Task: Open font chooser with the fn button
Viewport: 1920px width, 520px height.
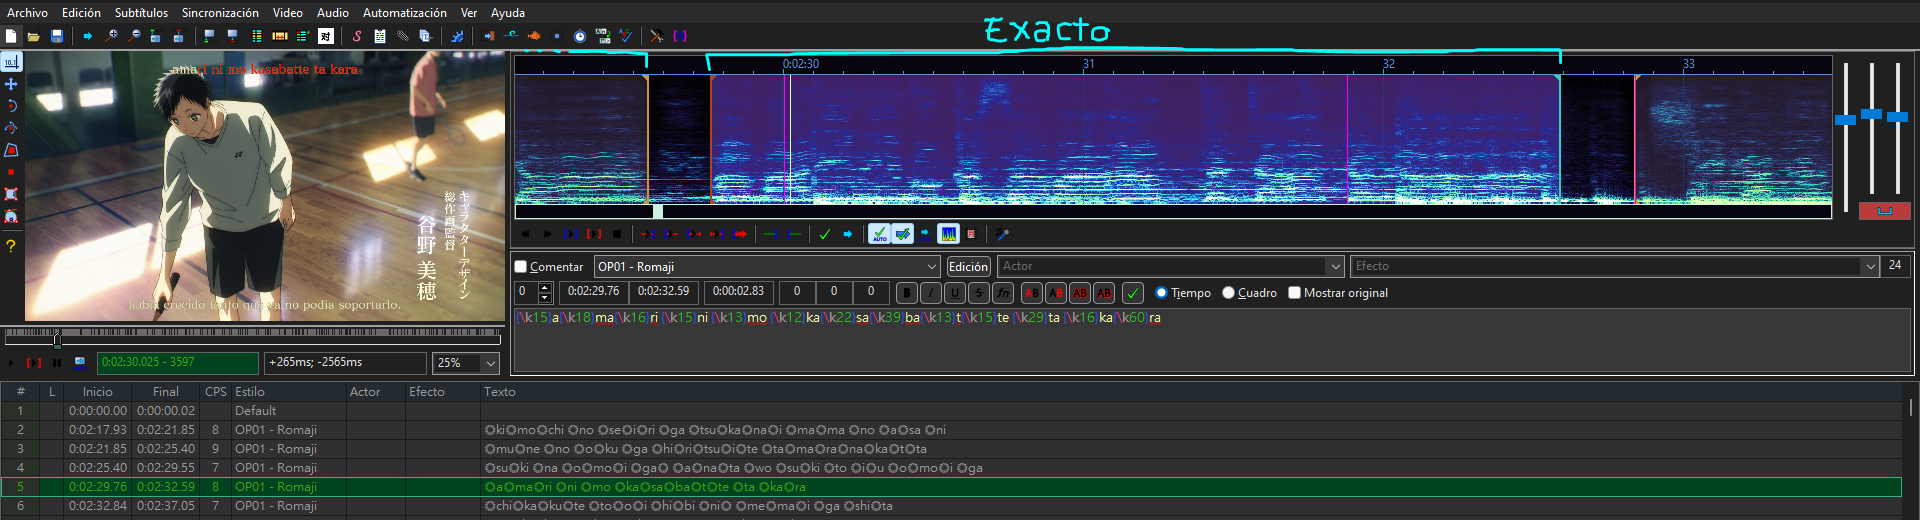Action: click(x=1003, y=293)
